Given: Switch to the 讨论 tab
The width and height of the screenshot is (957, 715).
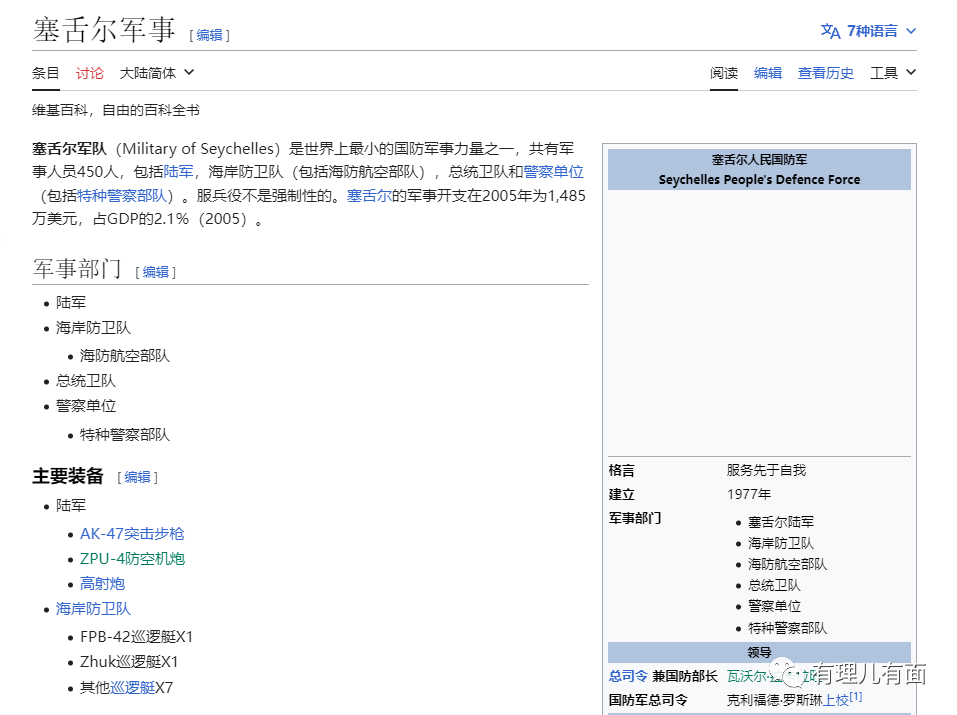Looking at the screenshot, I should click(89, 72).
